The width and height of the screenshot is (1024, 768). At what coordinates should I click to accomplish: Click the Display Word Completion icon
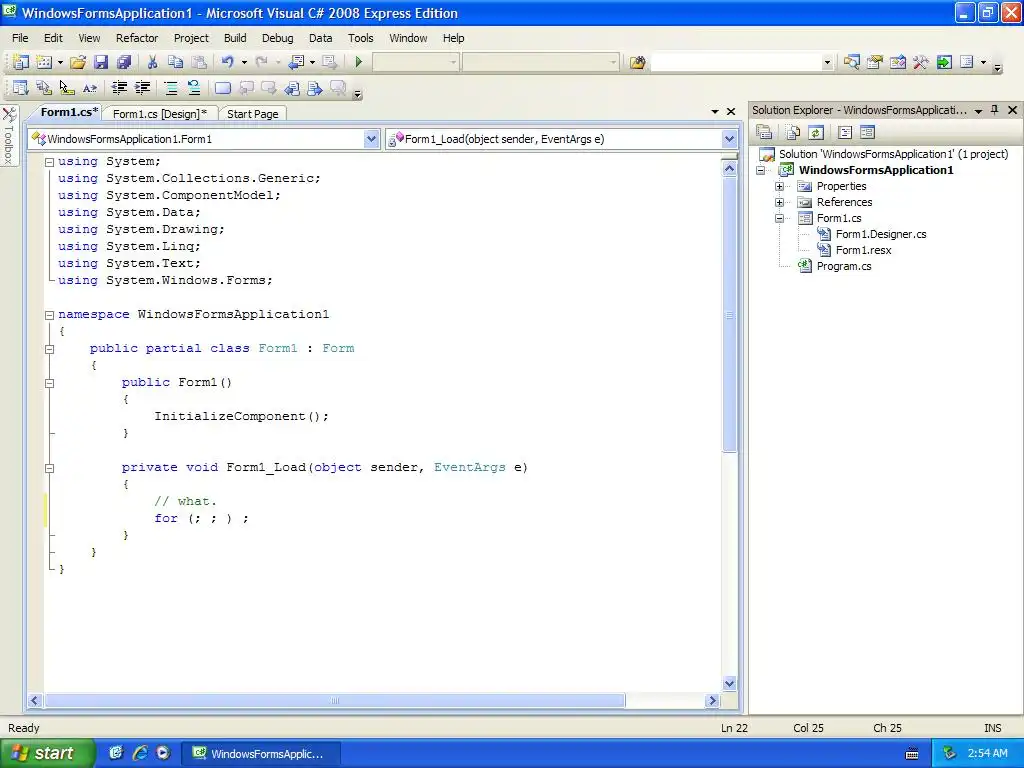pyautogui.click(x=90, y=88)
